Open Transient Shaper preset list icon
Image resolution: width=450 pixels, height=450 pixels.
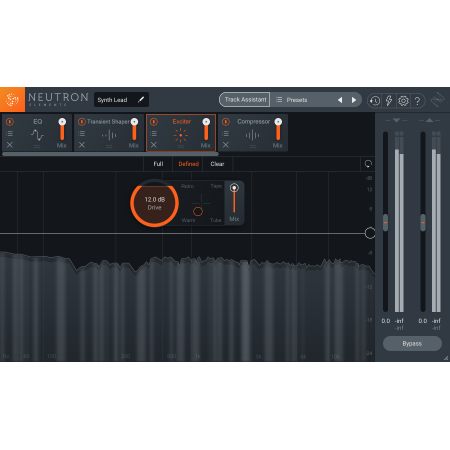(x=82, y=133)
